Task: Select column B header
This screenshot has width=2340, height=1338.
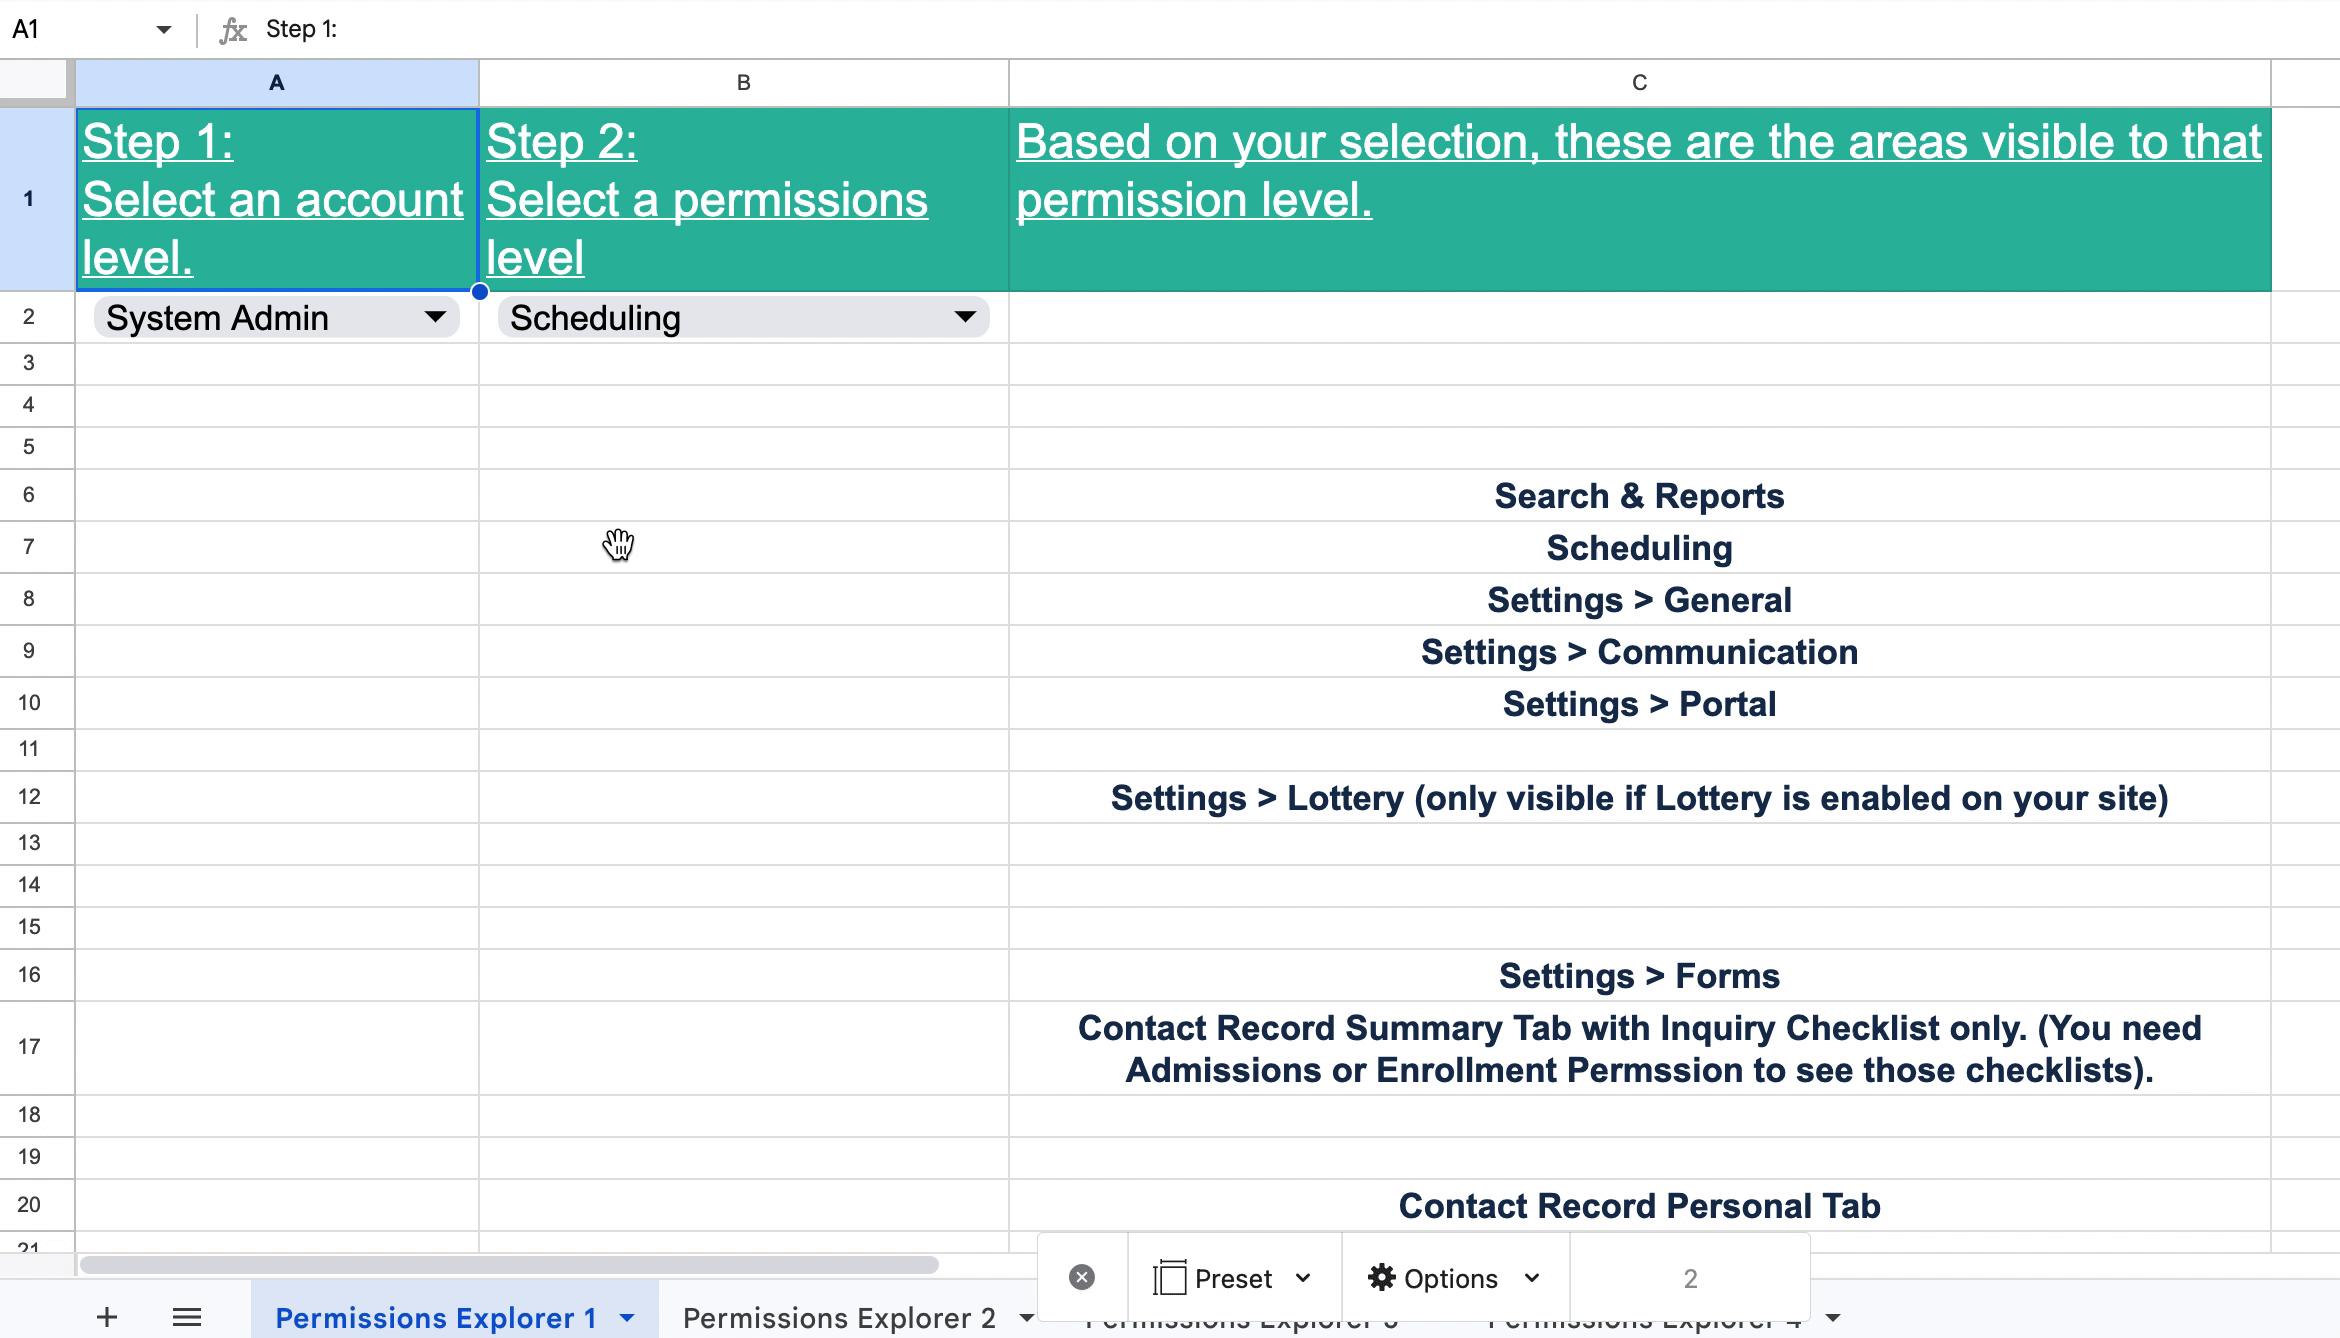Action: (x=743, y=83)
